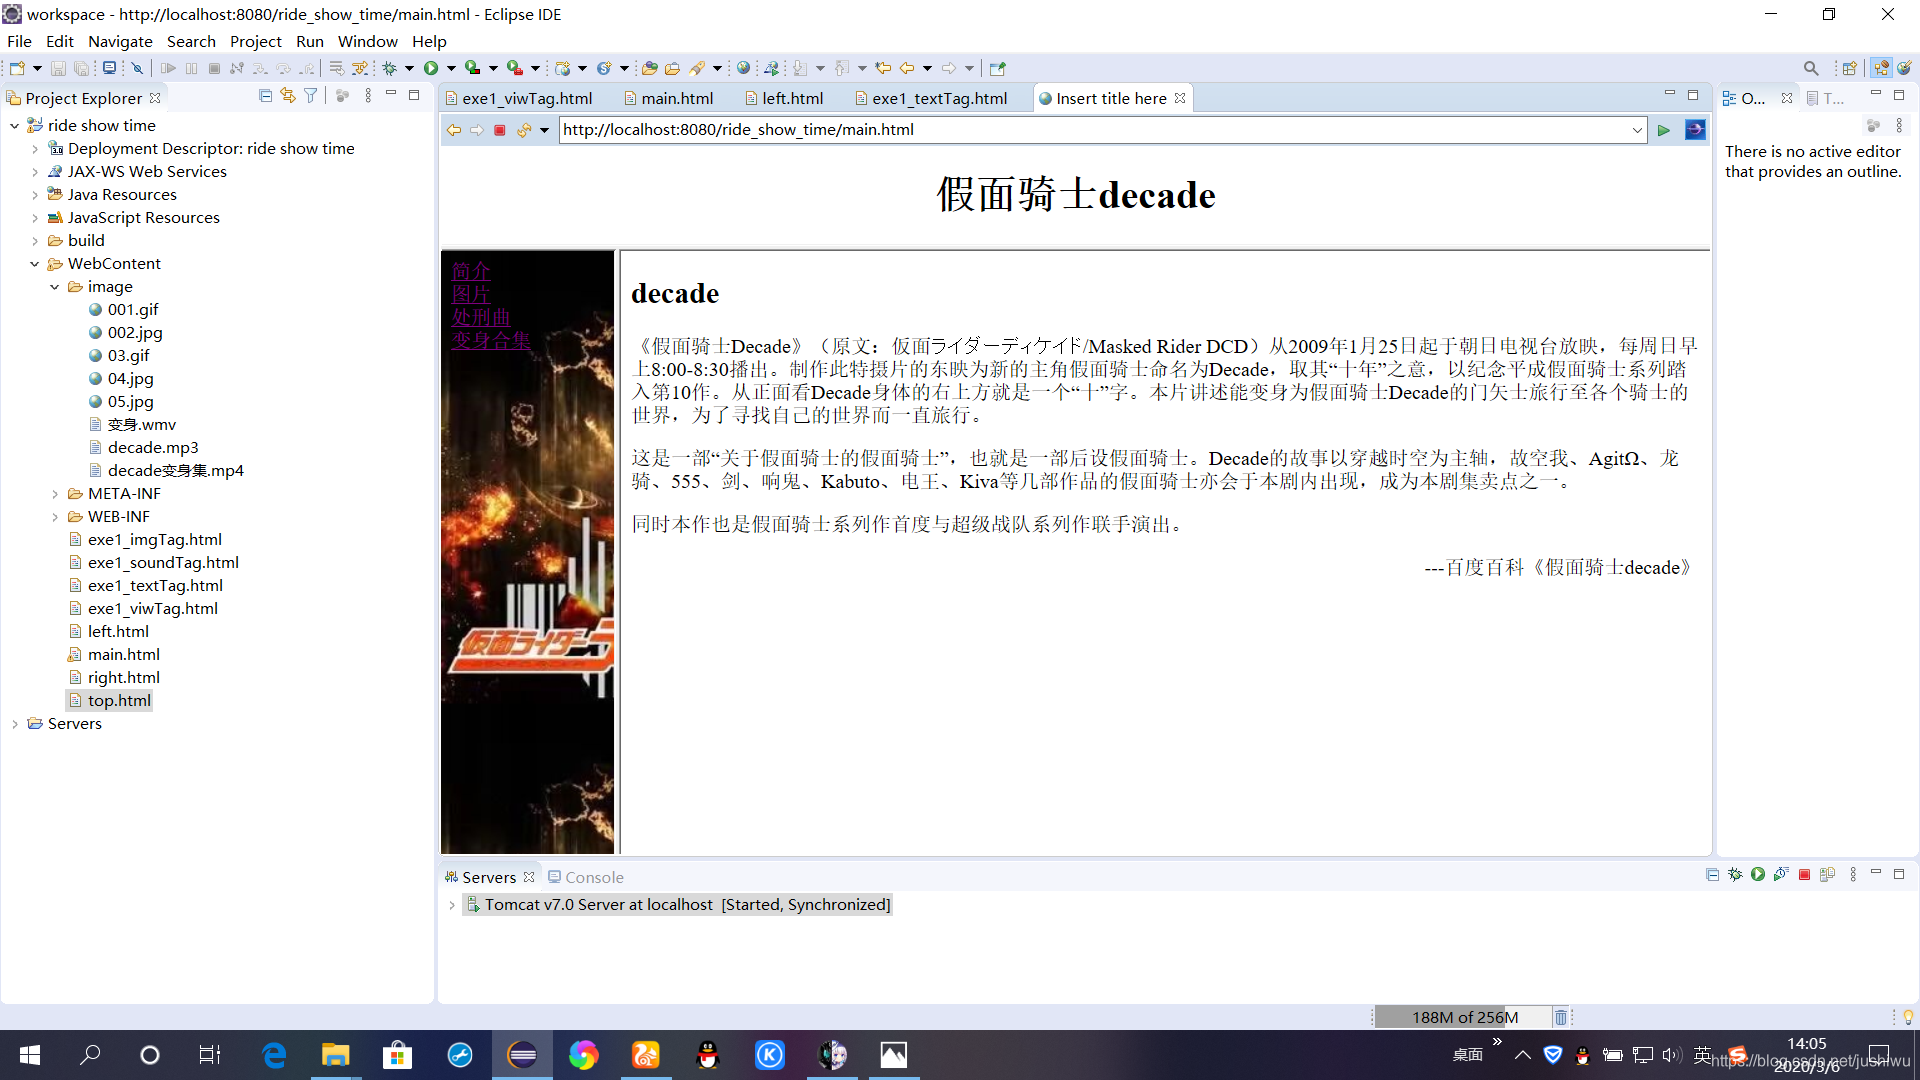Switch to the Console tab

click(x=586, y=877)
